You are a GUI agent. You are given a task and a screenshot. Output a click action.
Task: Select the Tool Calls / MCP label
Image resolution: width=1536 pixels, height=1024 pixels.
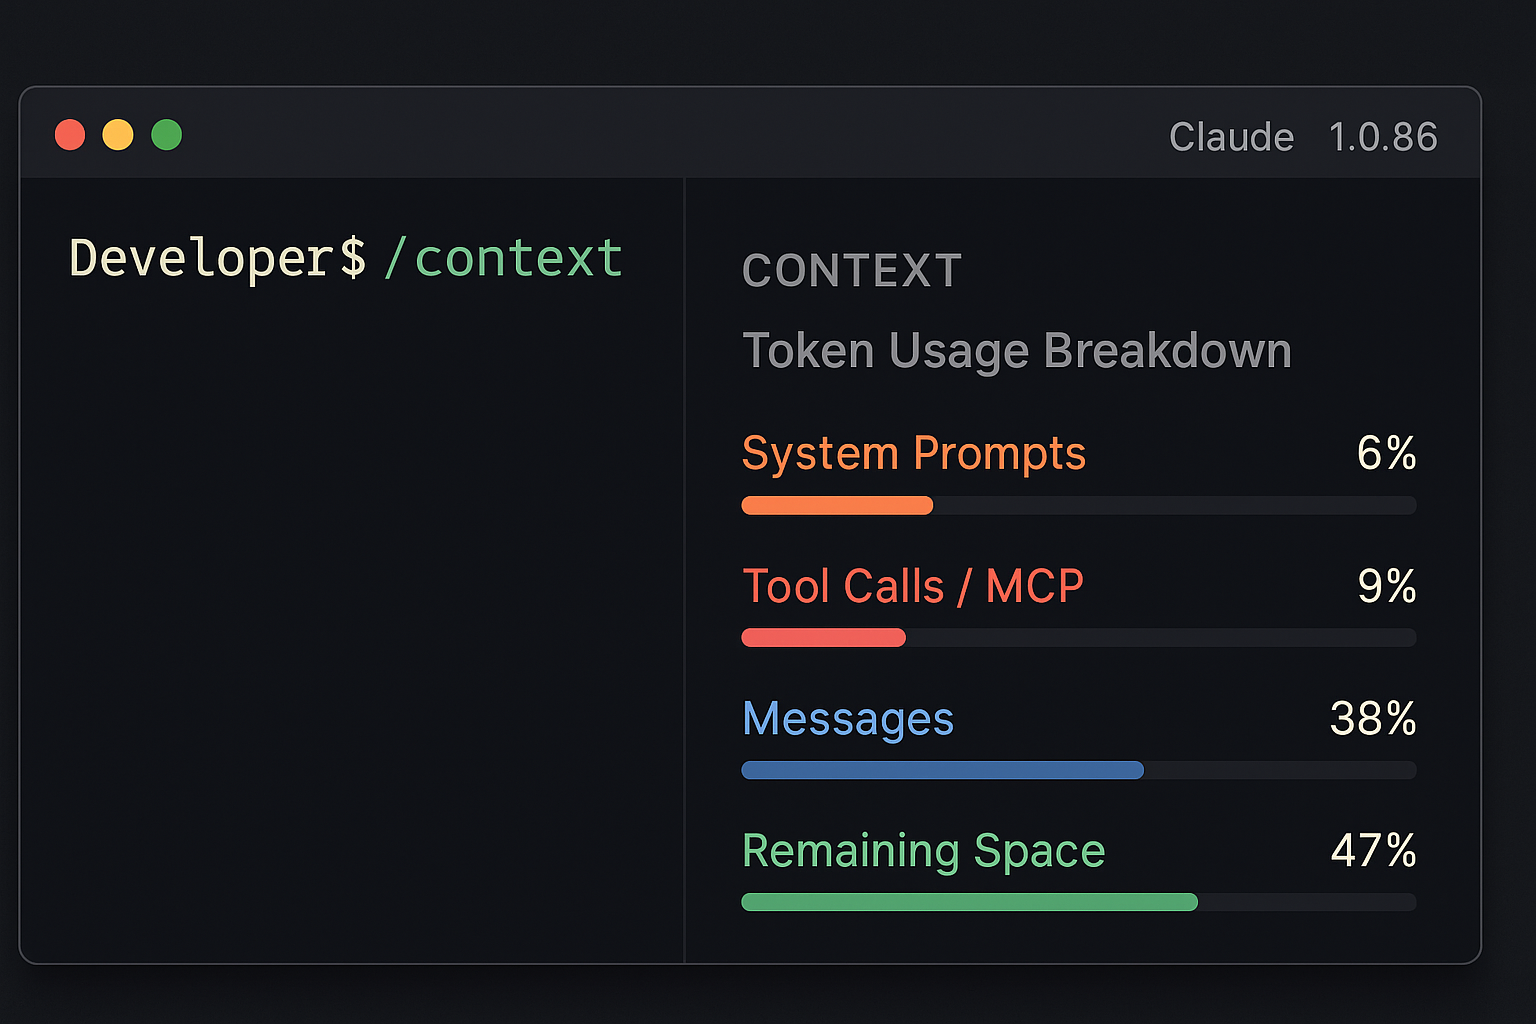click(913, 586)
